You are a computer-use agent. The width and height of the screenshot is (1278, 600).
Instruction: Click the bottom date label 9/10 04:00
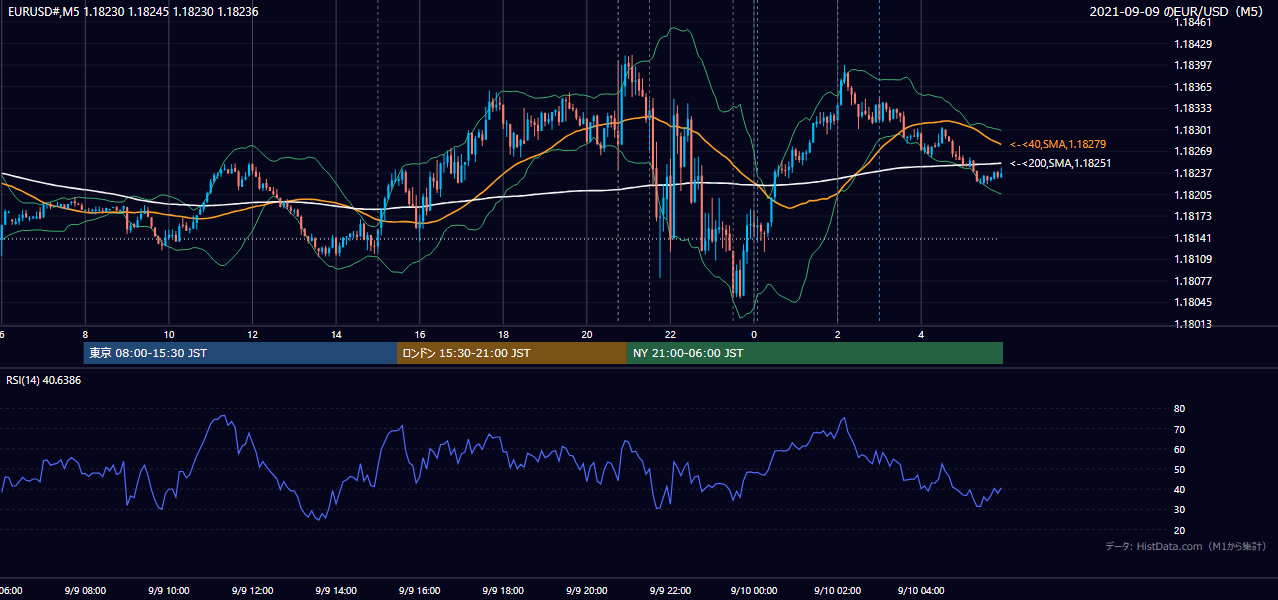point(921,591)
